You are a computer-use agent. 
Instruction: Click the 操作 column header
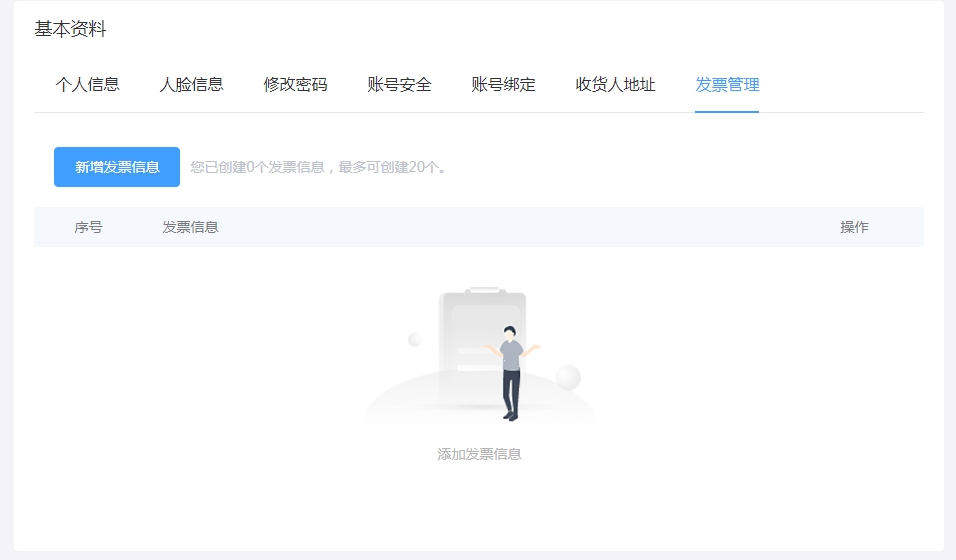pos(854,227)
